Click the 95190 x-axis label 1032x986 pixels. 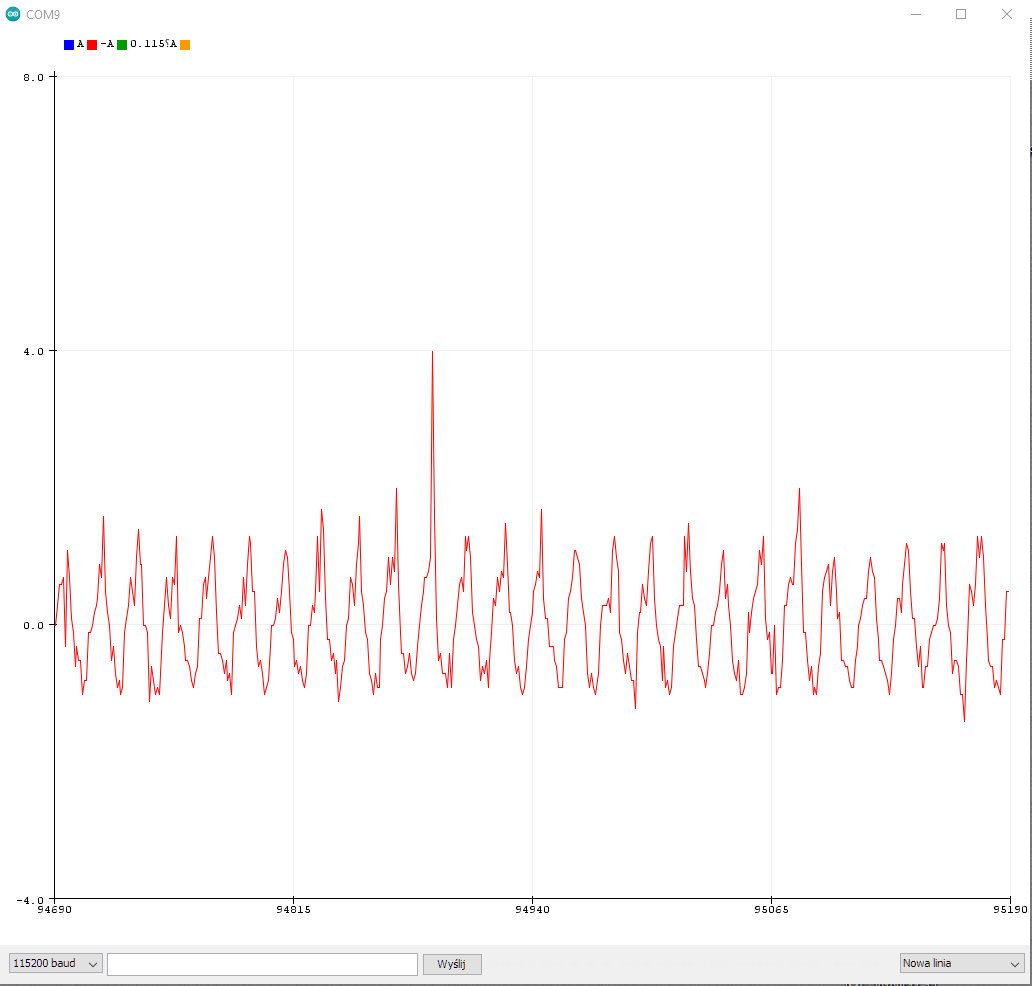click(x=1011, y=910)
